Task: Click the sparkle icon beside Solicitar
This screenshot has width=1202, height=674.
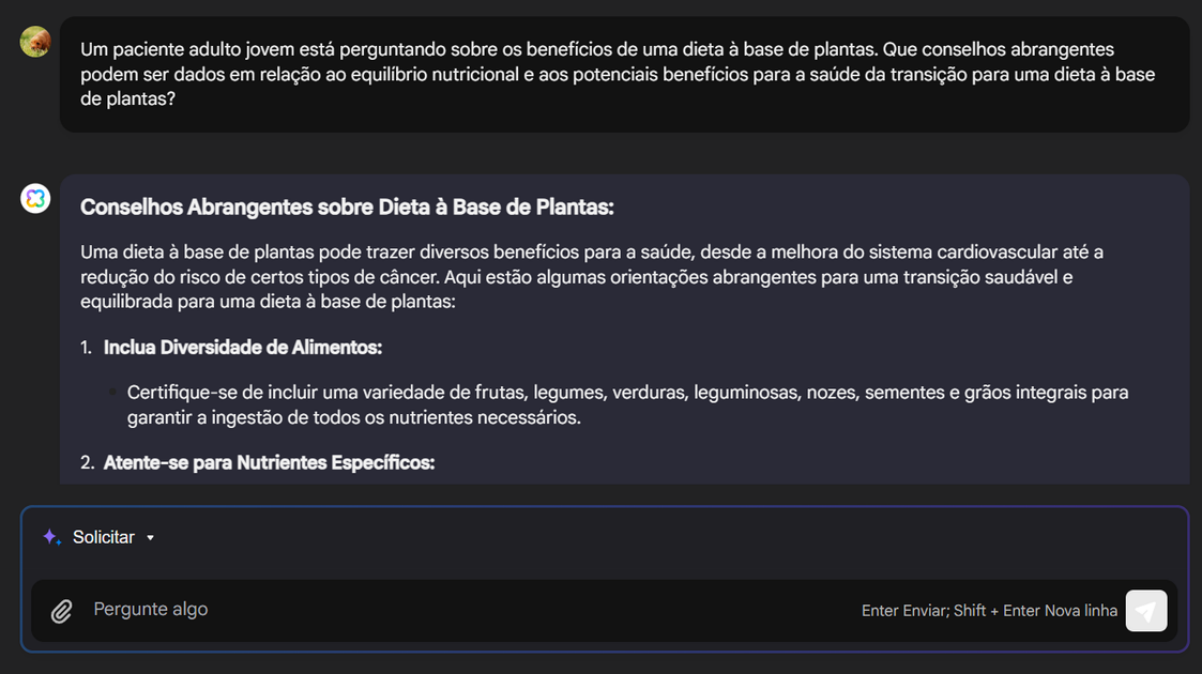Action: 52,537
